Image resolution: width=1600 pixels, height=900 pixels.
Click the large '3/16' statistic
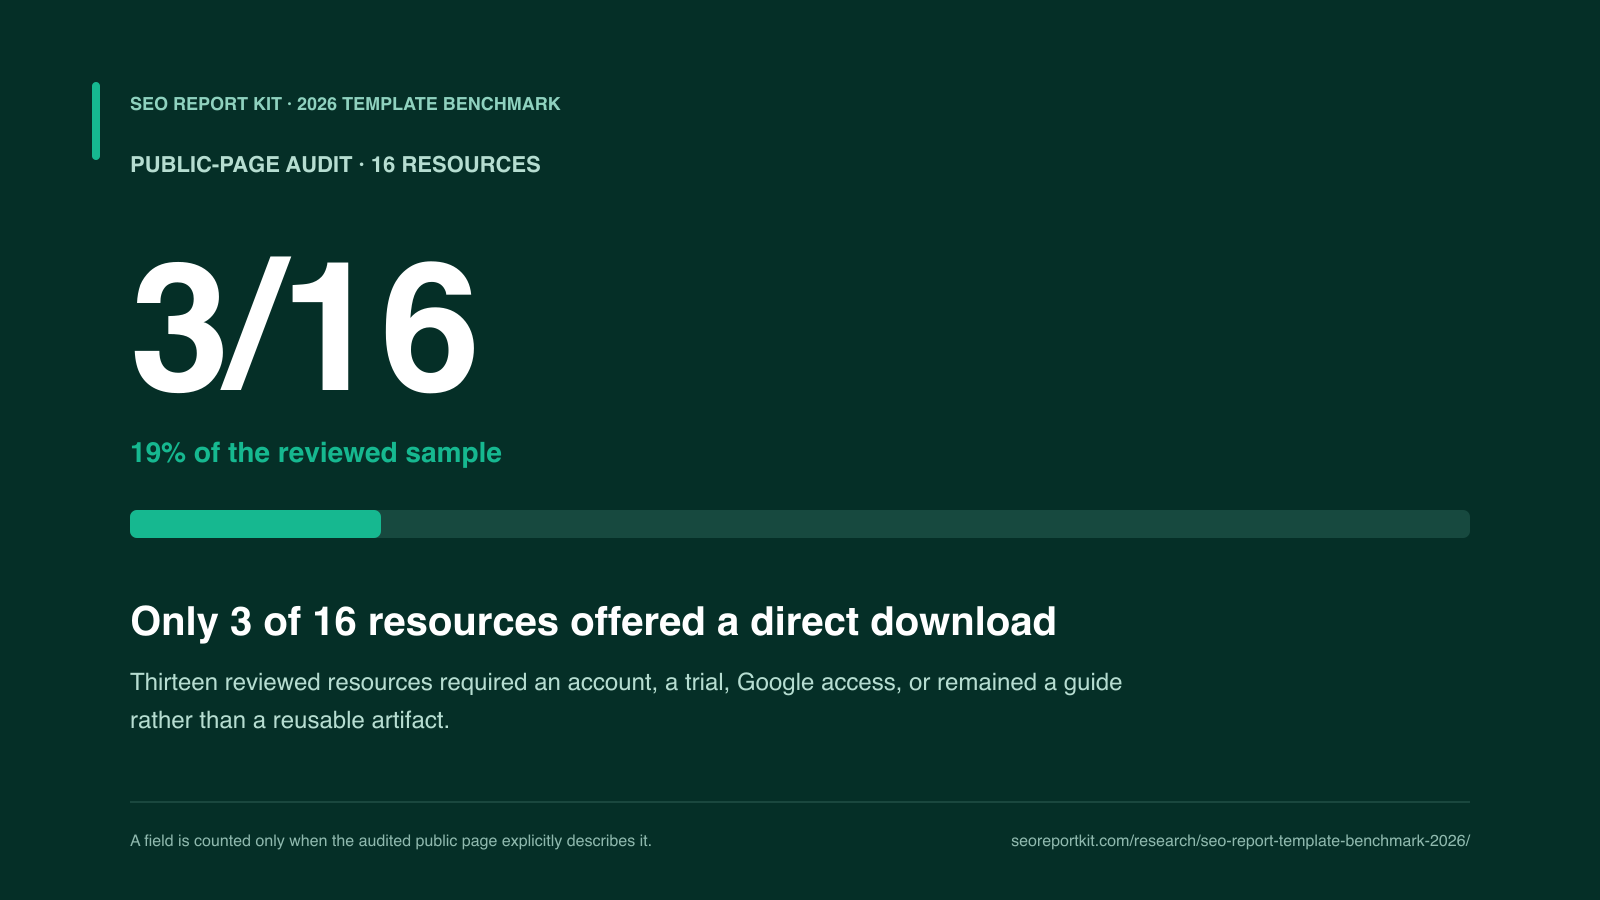[304, 327]
